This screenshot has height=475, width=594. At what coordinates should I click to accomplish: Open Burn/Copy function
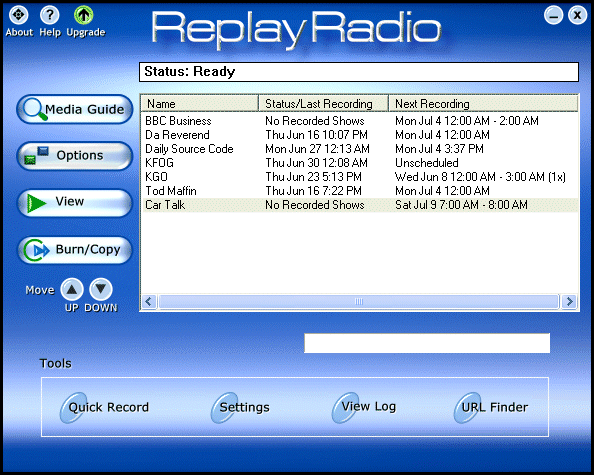[x=75, y=250]
